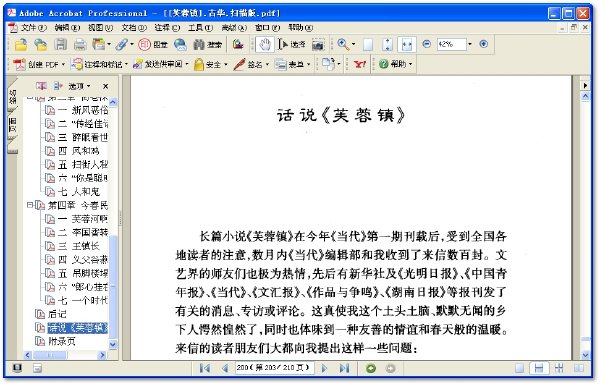The image size is (600, 385).
Task: Click the picture tasks icon
Action: [x=238, y=44]
